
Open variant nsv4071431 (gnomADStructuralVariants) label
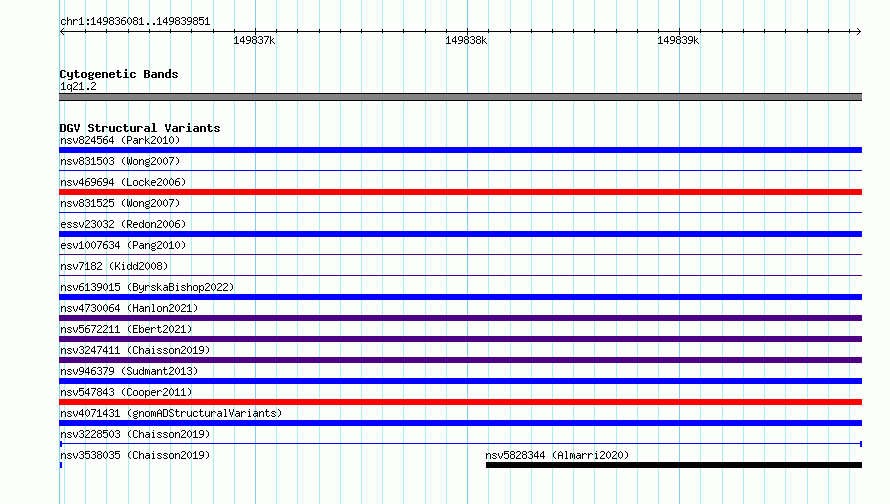click(171, 413)
